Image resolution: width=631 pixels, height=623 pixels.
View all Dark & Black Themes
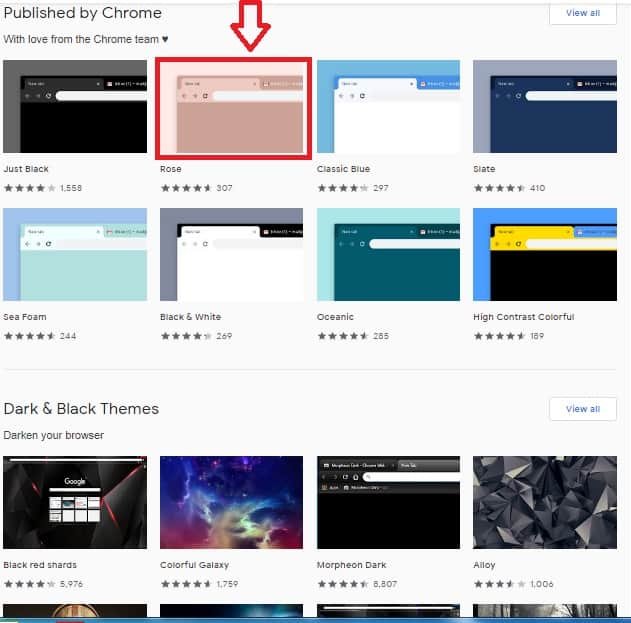[583, 409]
